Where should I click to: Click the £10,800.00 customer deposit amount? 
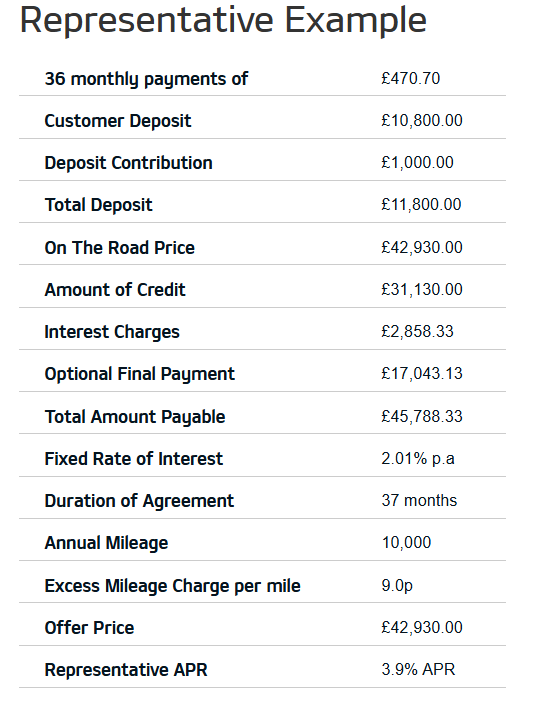[x=422, y=121]
